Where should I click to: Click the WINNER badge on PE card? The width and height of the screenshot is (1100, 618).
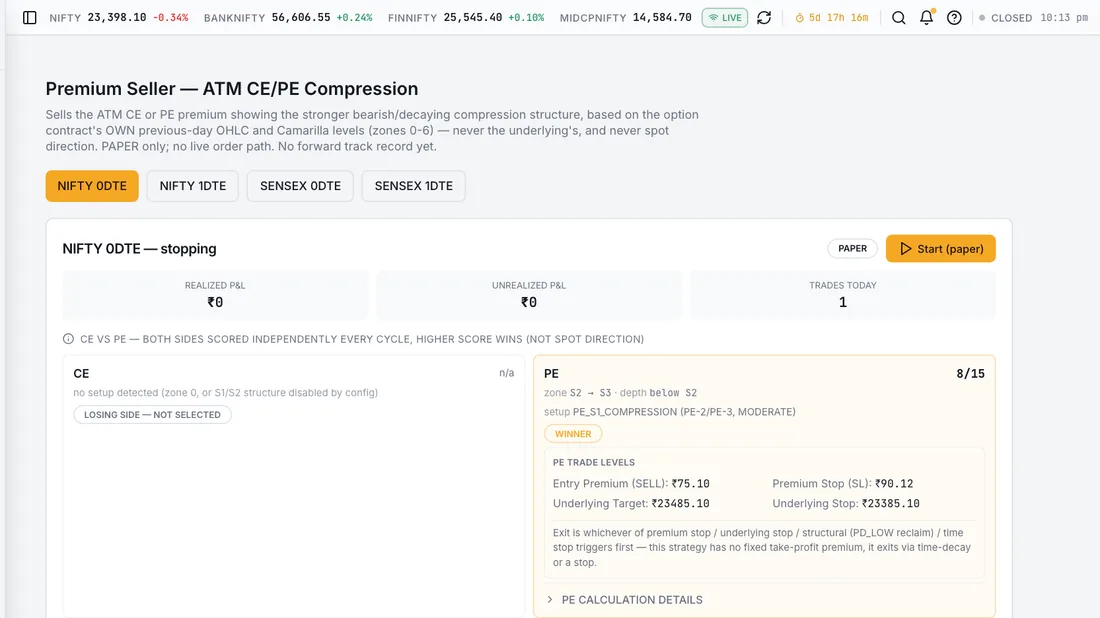click(x=573, y=434)
